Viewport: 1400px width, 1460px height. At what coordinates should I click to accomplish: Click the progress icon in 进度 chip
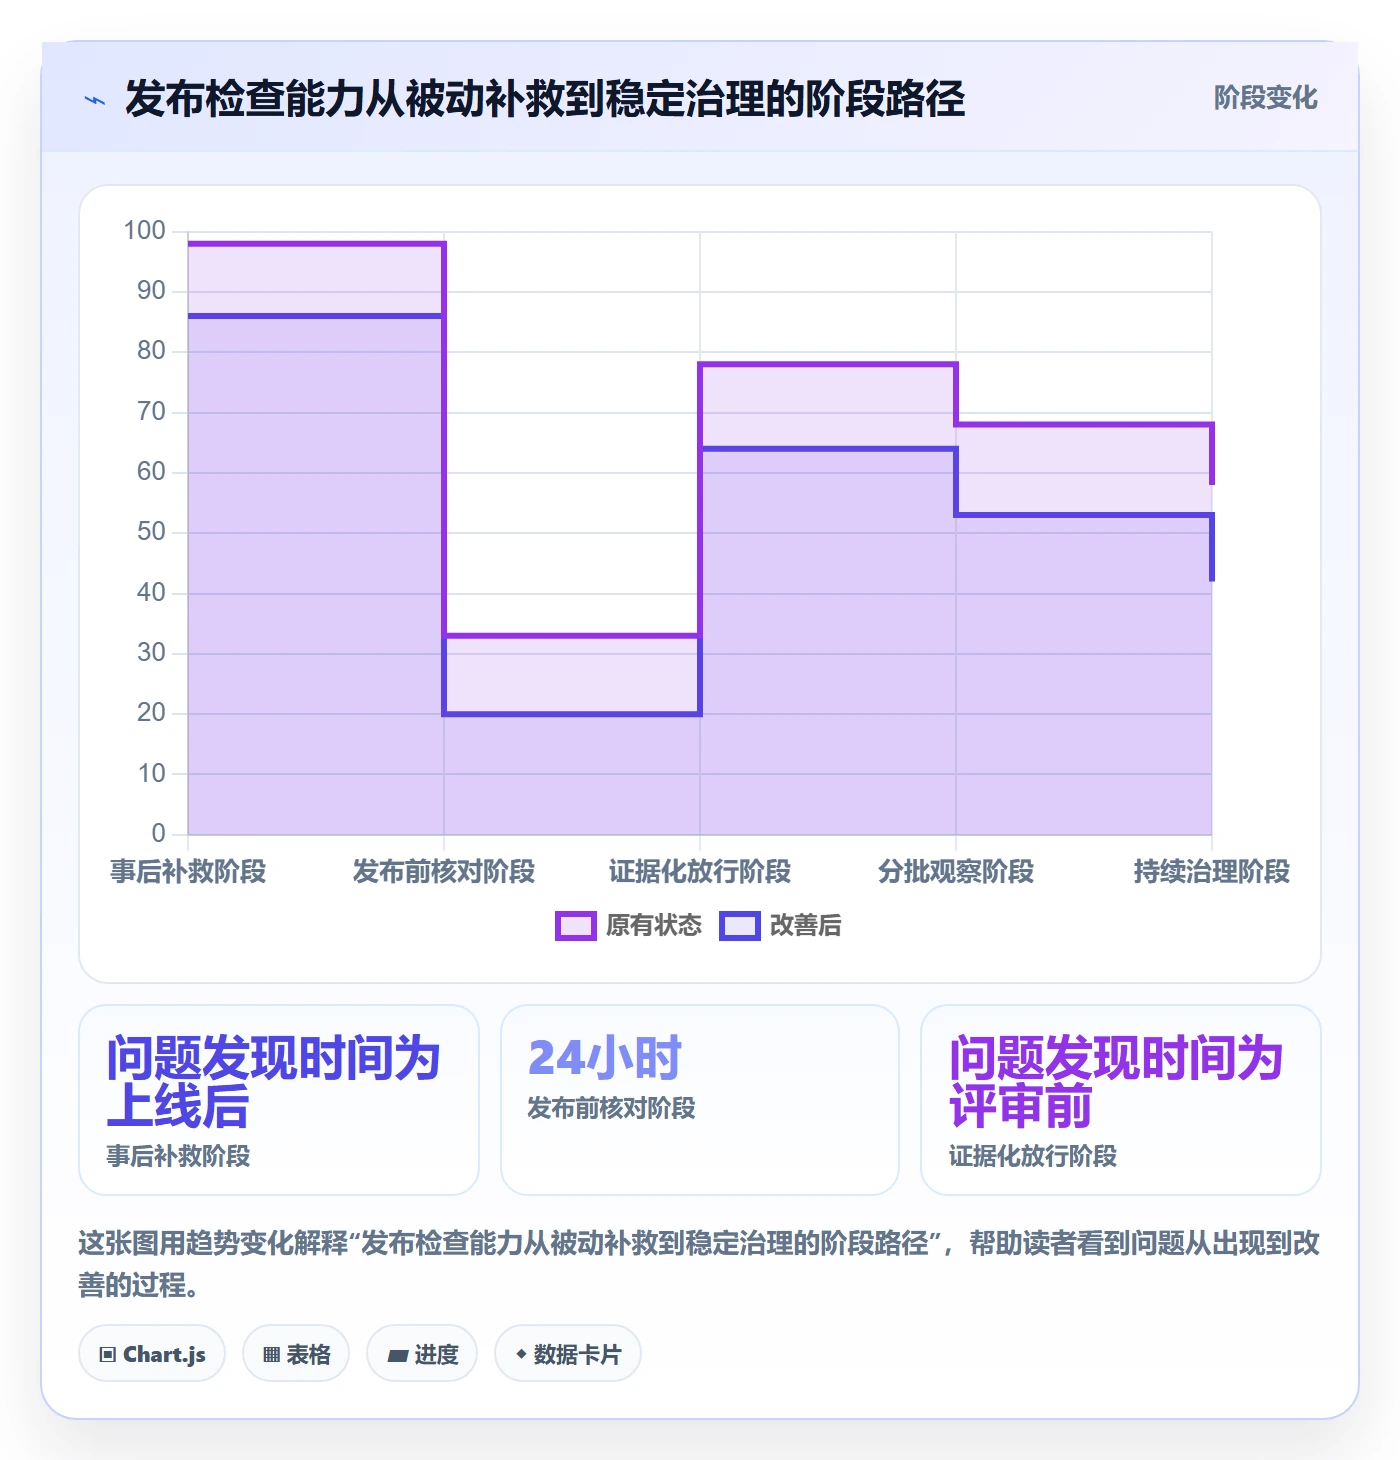(398, 1355)
